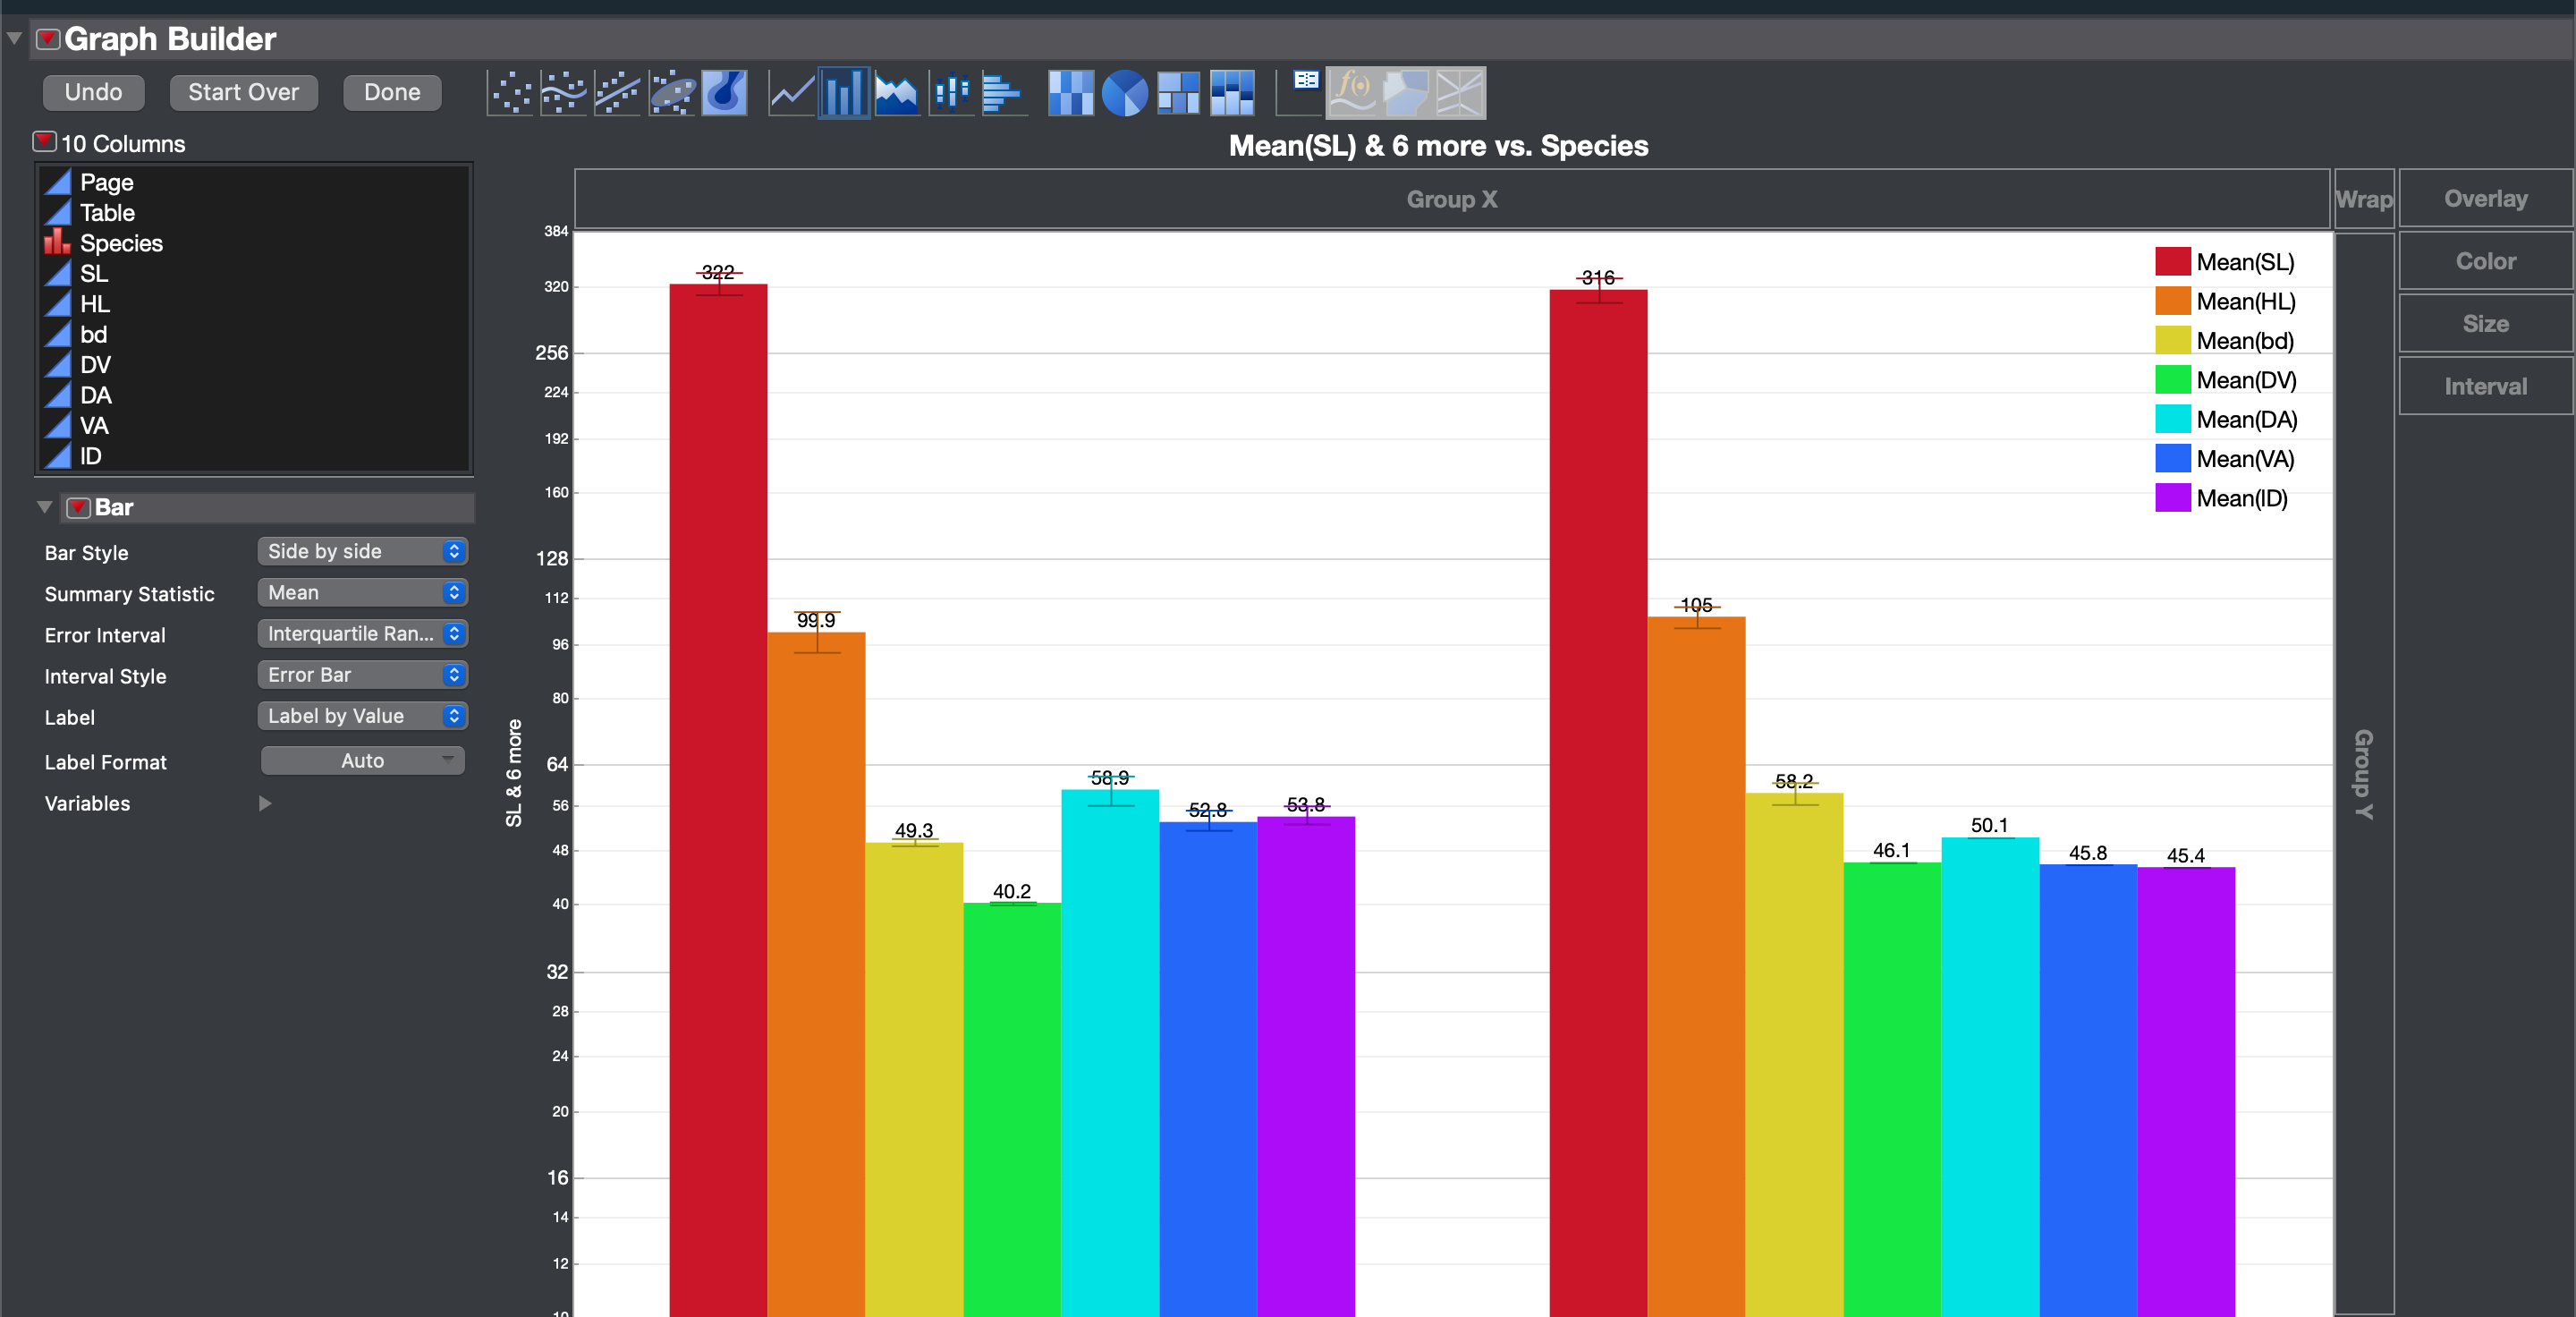Viewport: 2576px width, 1317px height.
Task: Click the Start Over button
Action: pos(243,92)
